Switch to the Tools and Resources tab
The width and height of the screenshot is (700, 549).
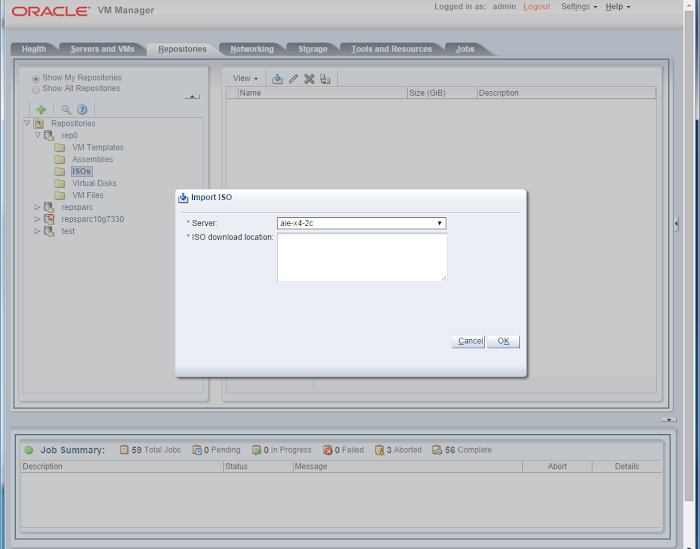click(x=392, y=49)
